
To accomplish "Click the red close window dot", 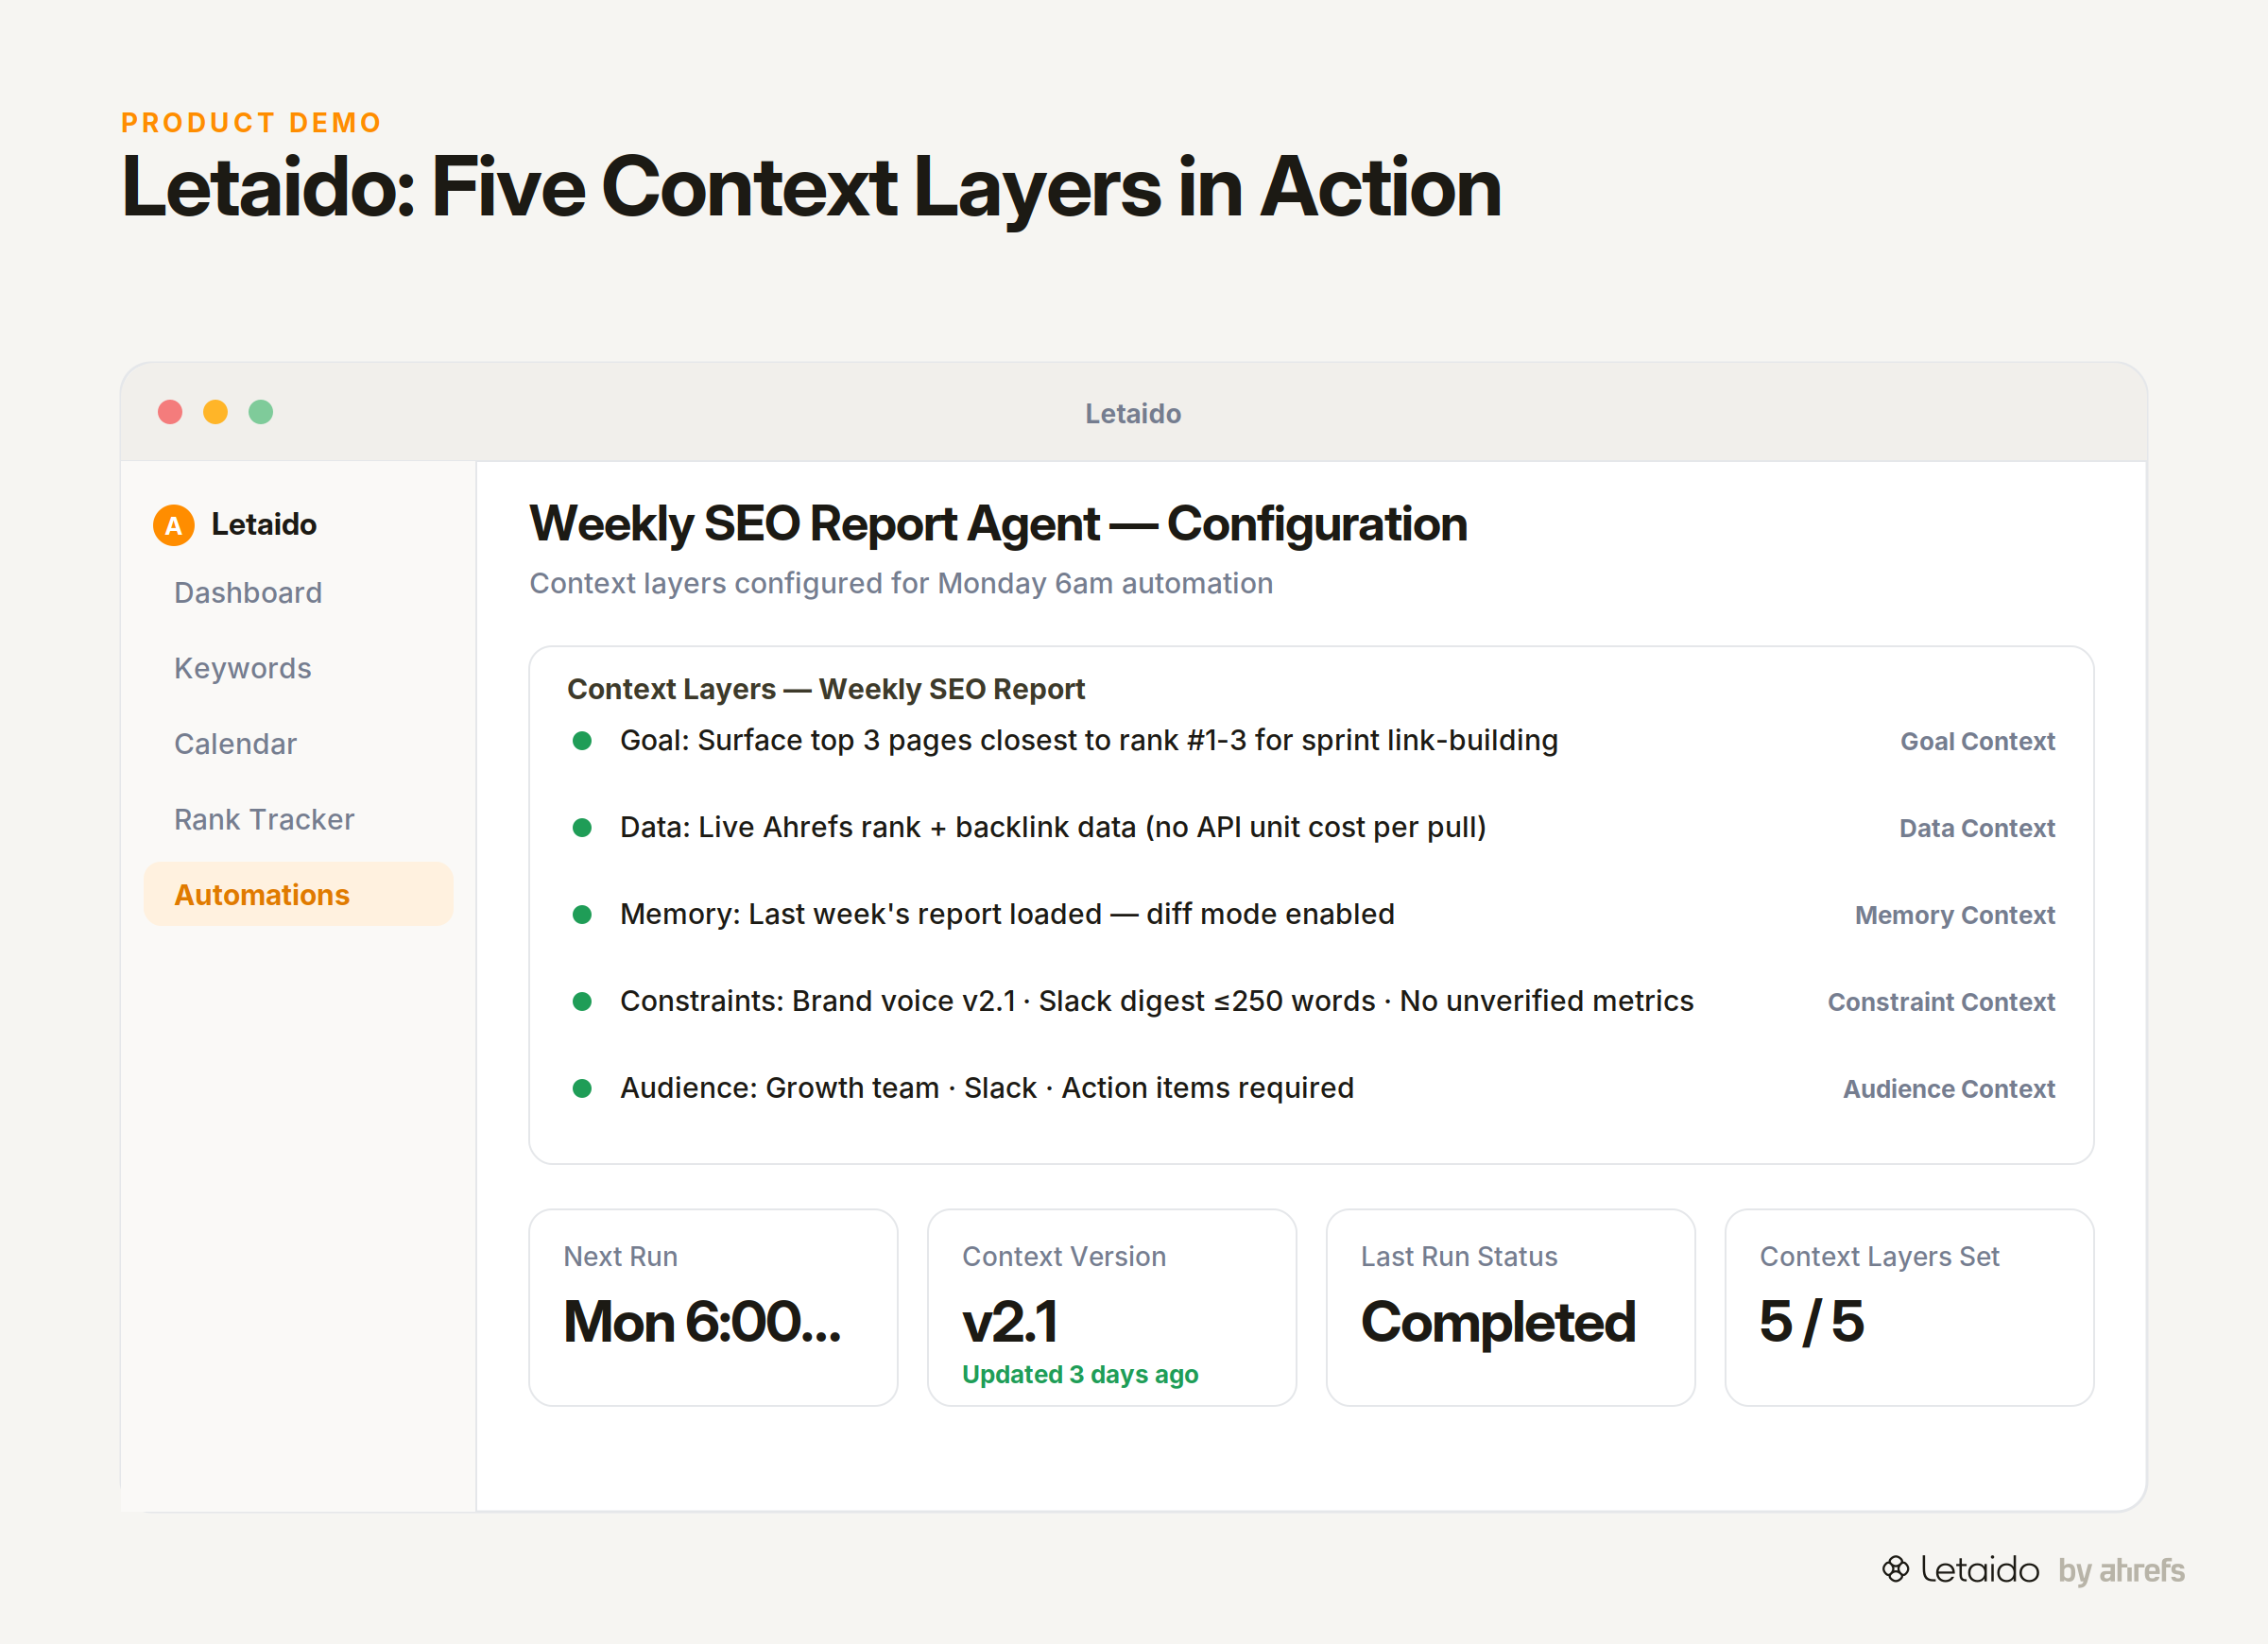I will pos(170,412).
